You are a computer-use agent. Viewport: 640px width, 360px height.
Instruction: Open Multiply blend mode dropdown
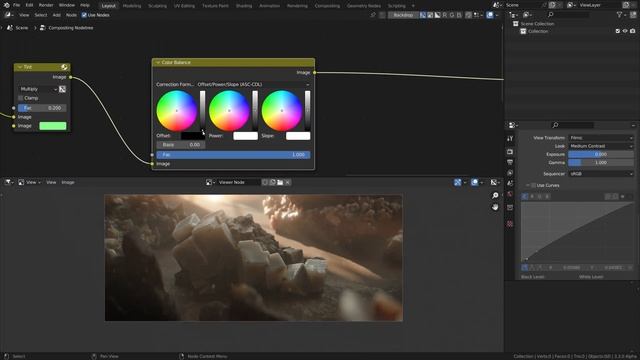(38, 89)
